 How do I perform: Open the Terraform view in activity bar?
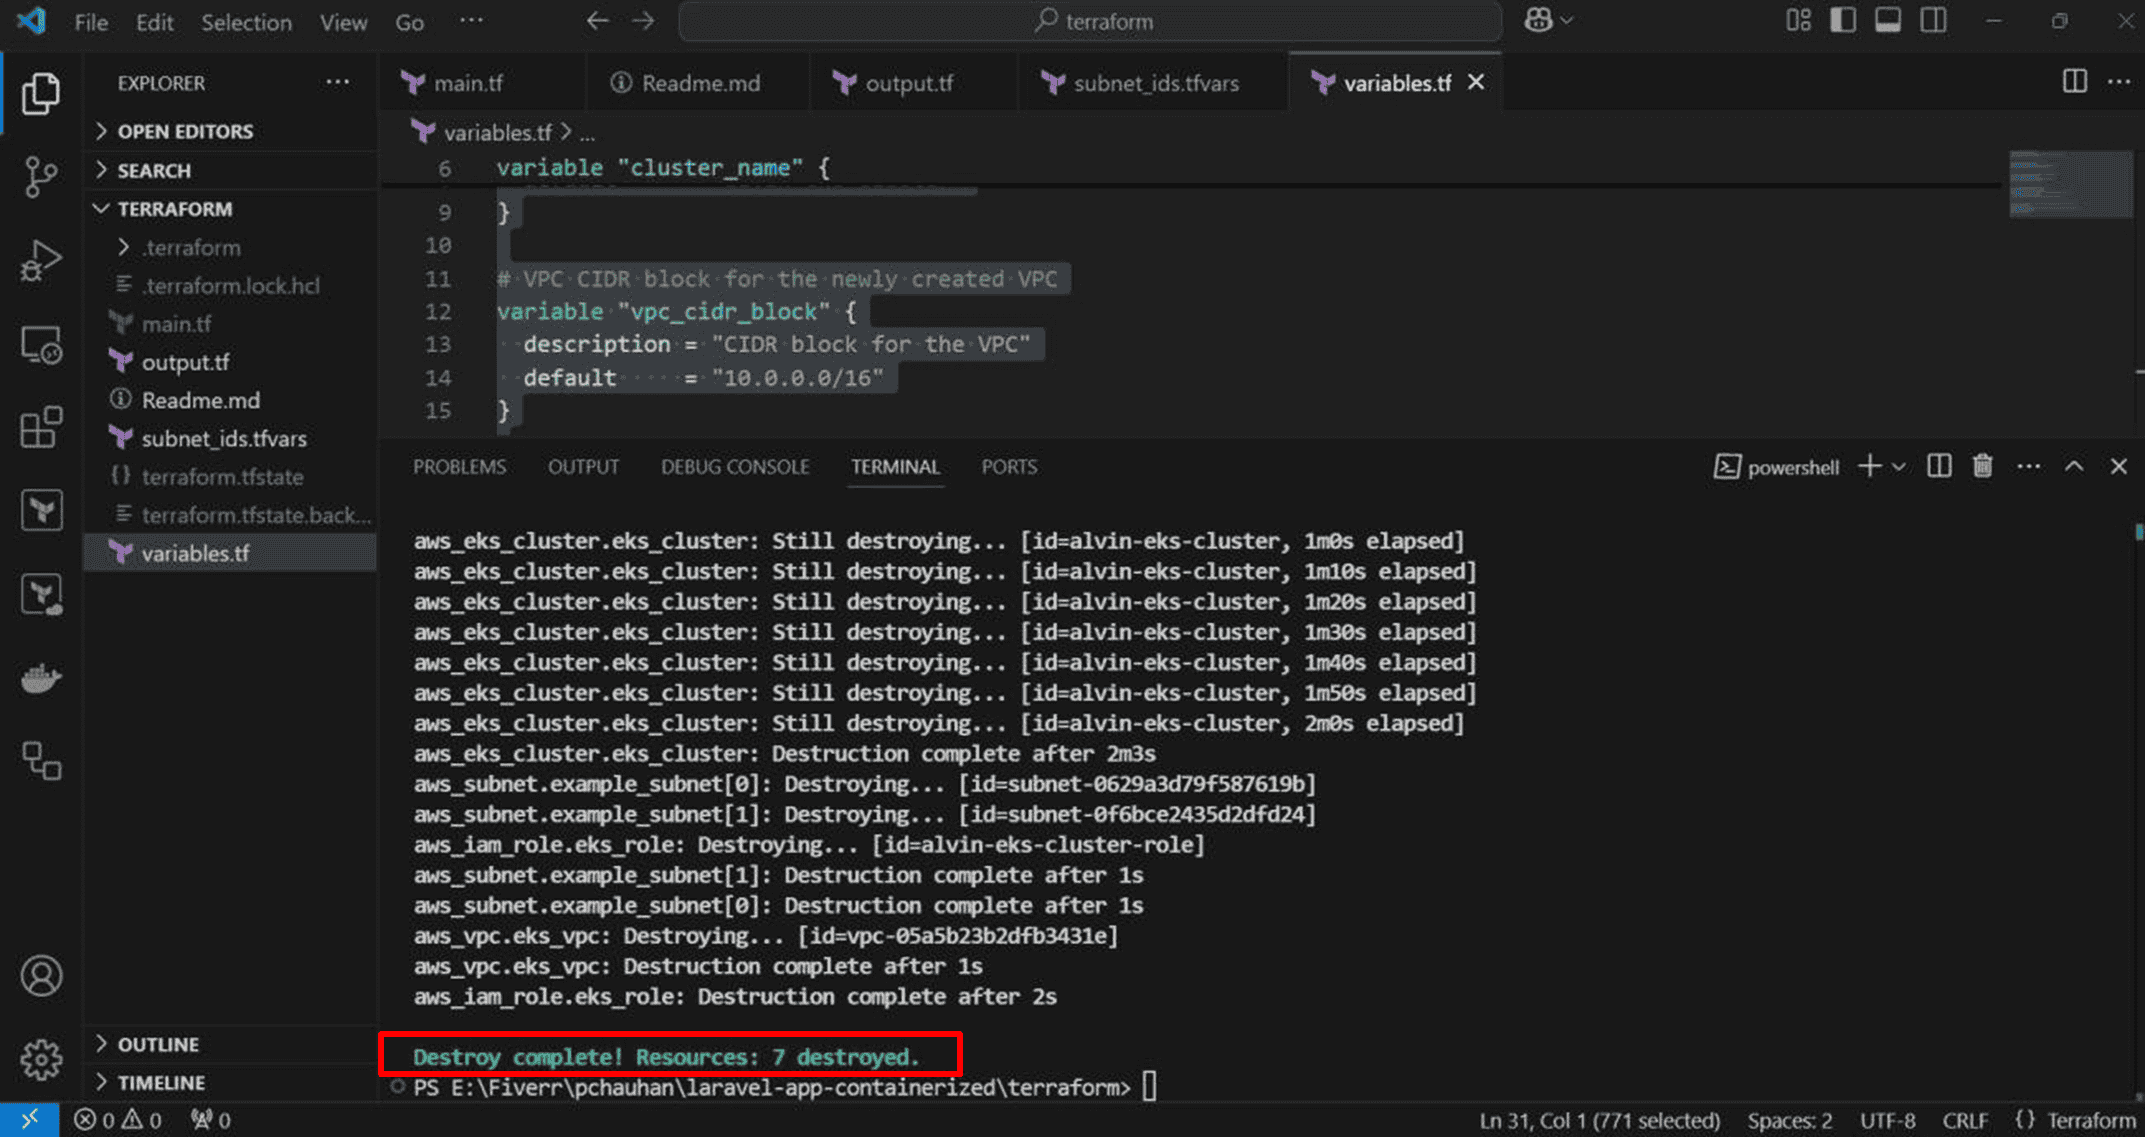41,511
